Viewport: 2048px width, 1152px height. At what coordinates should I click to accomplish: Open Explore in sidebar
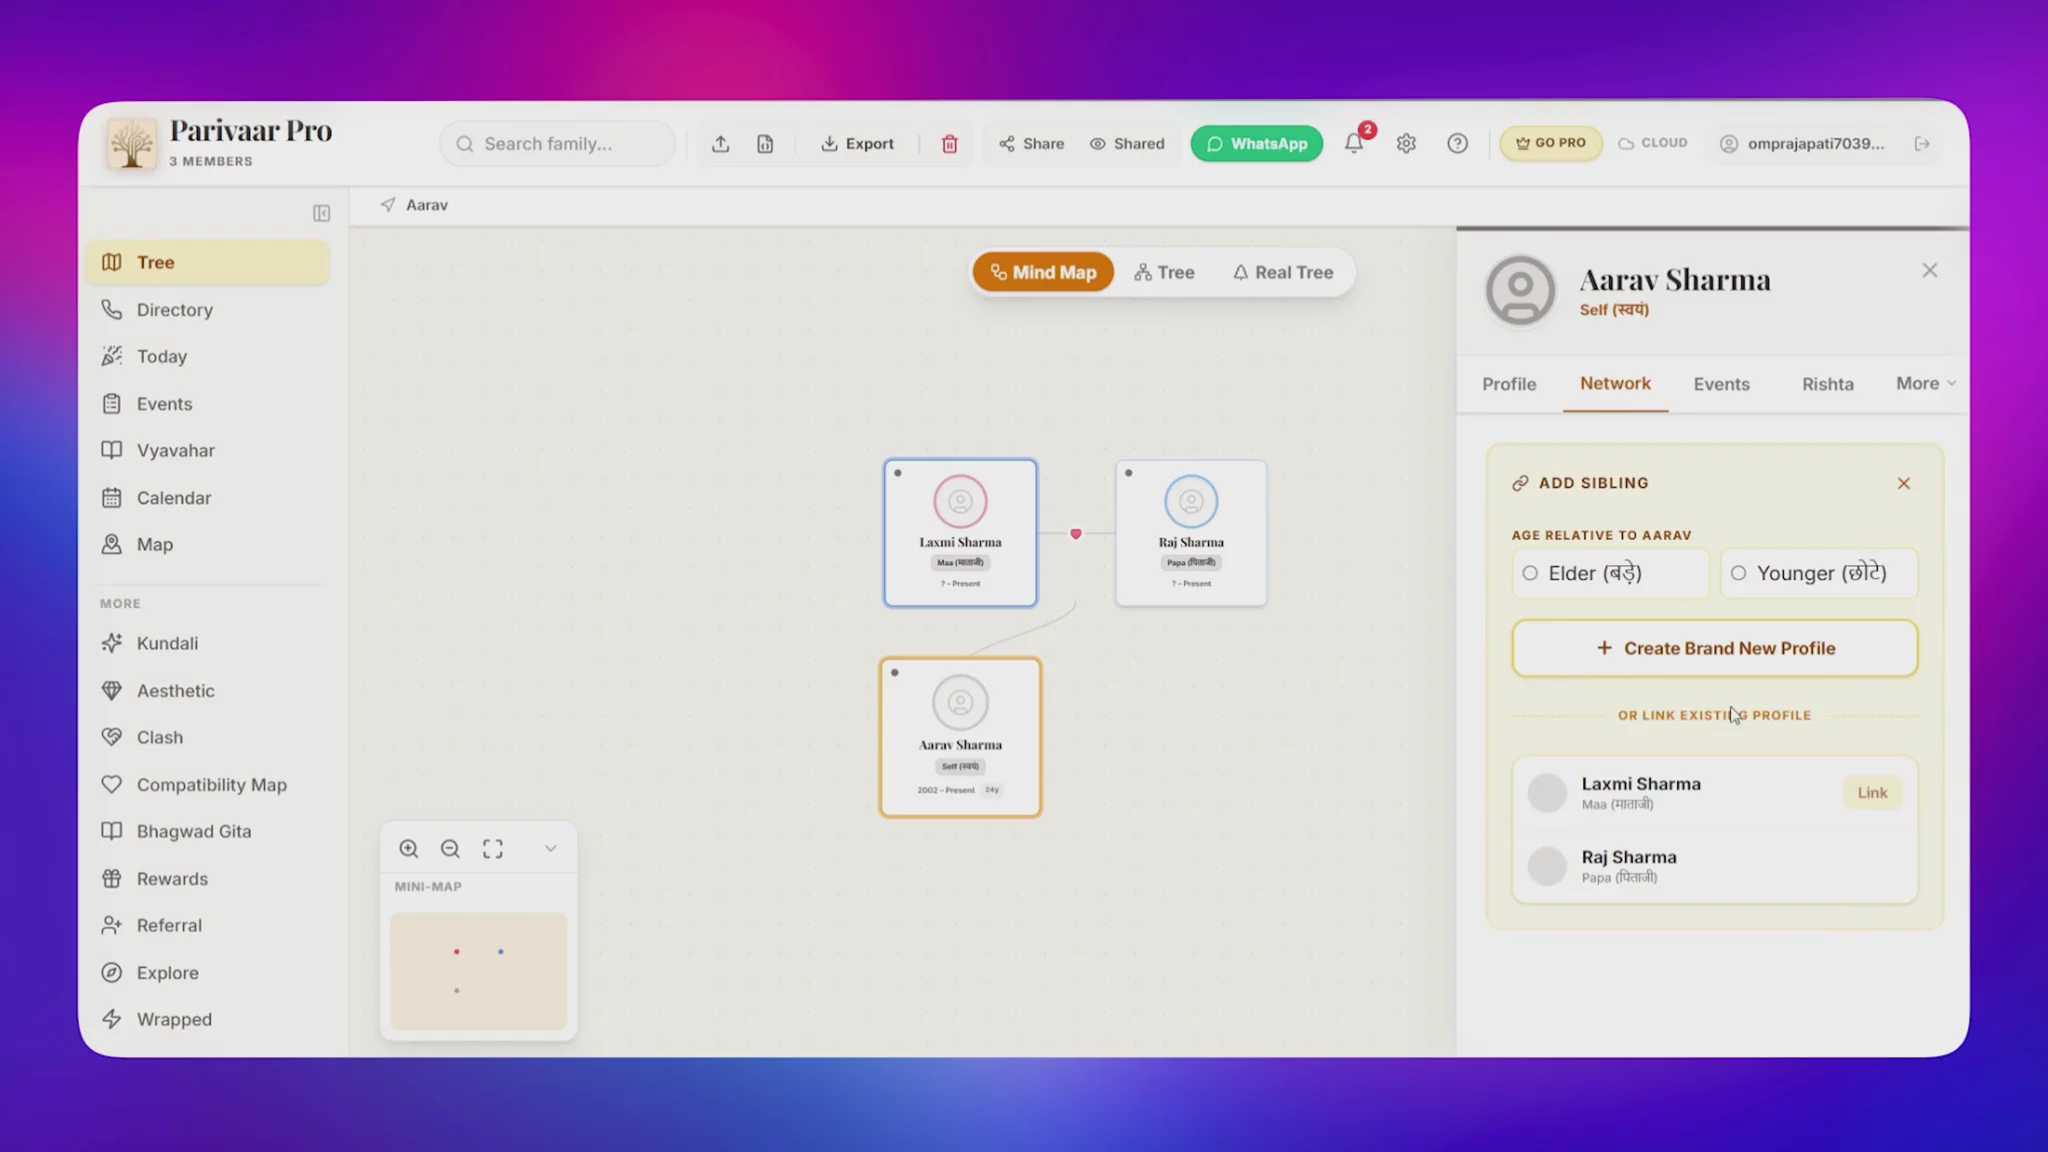207,973
